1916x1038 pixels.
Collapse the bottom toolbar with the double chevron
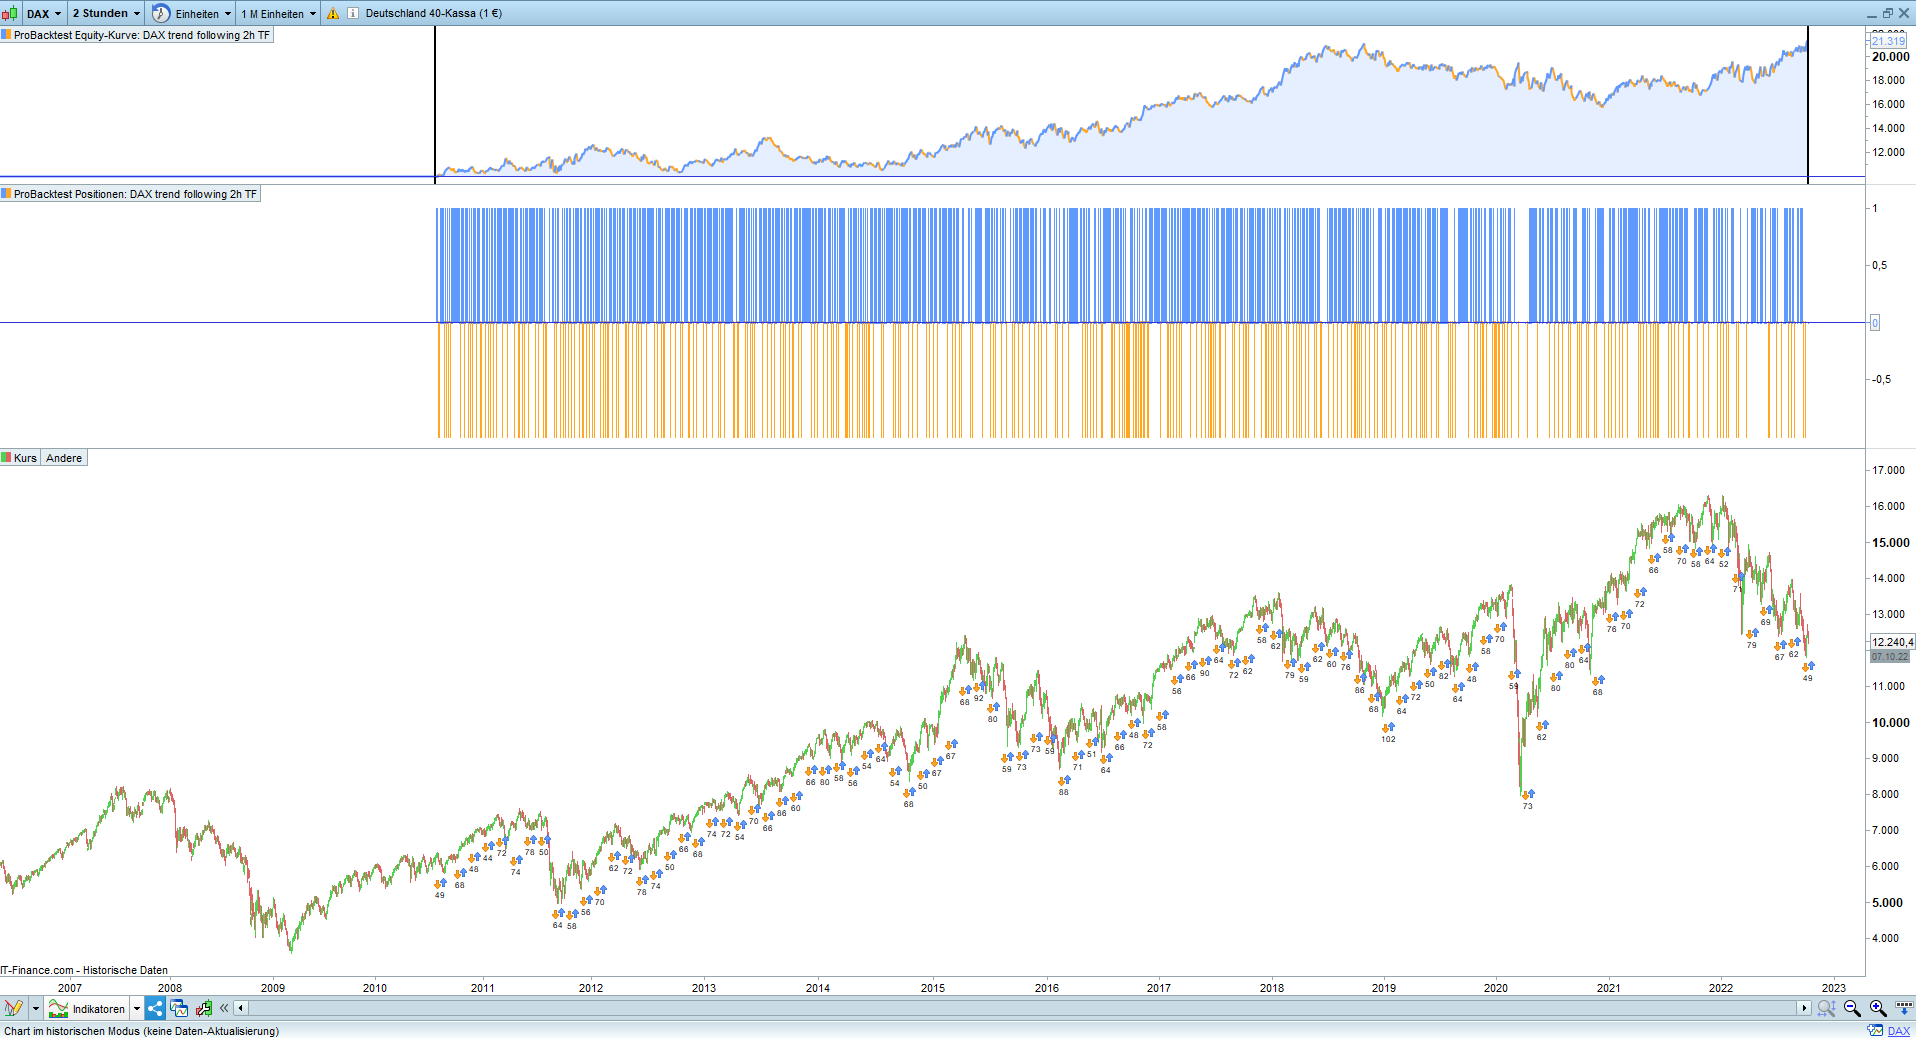(224, 1008)
